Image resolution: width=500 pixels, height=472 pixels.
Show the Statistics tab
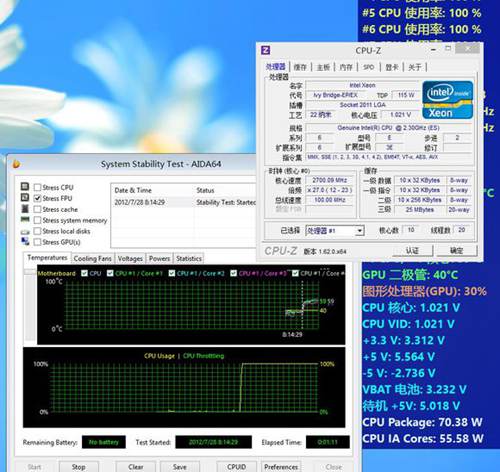click(x=189, y=258)
